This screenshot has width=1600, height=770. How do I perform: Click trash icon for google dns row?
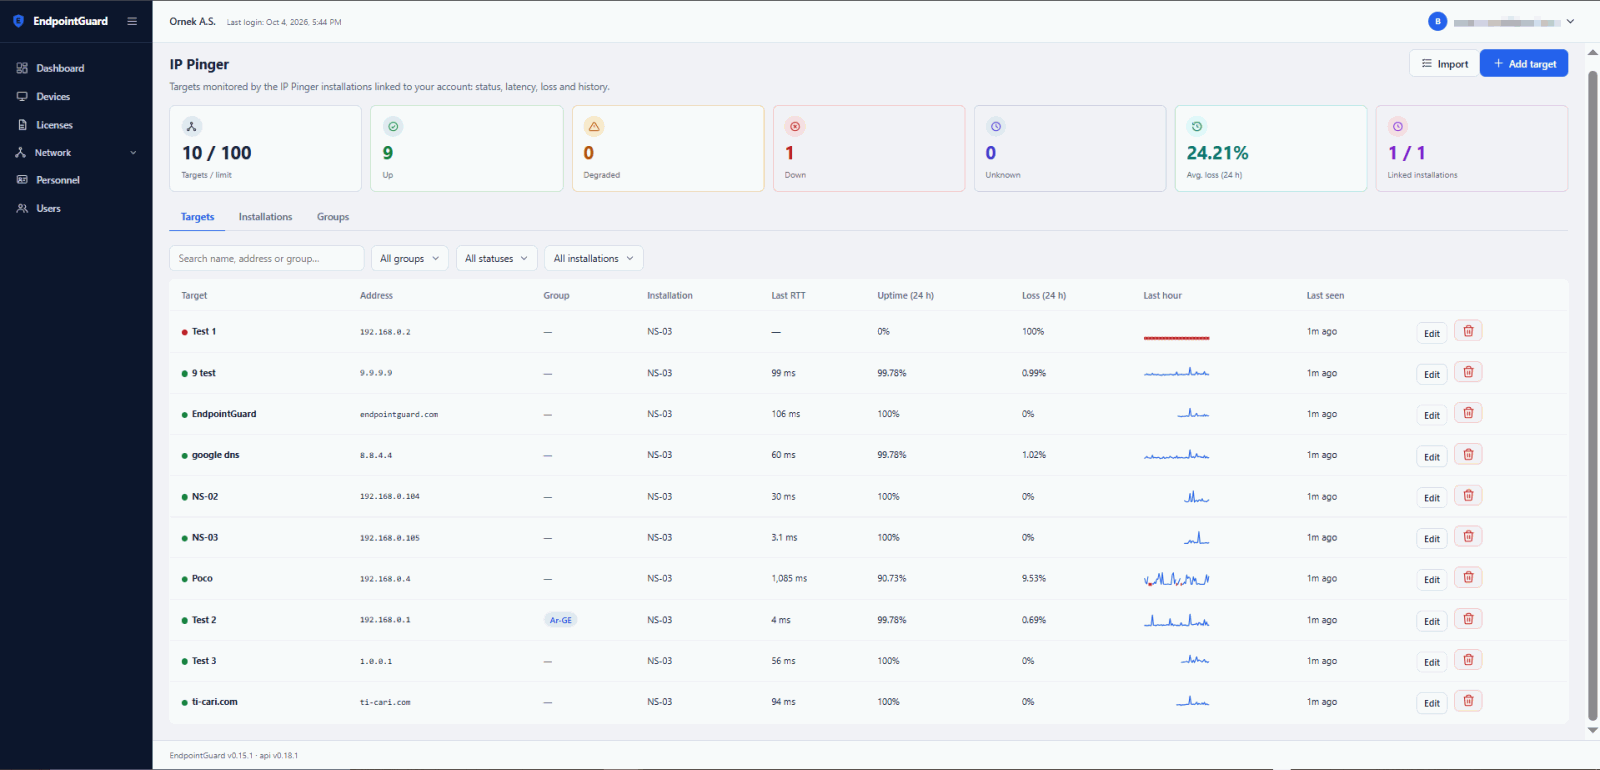(1468, 454)
